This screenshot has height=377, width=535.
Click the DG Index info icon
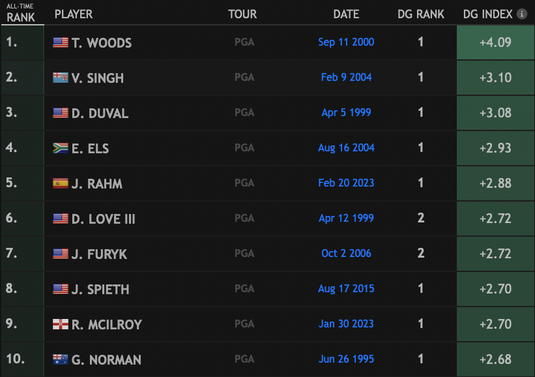522,14
